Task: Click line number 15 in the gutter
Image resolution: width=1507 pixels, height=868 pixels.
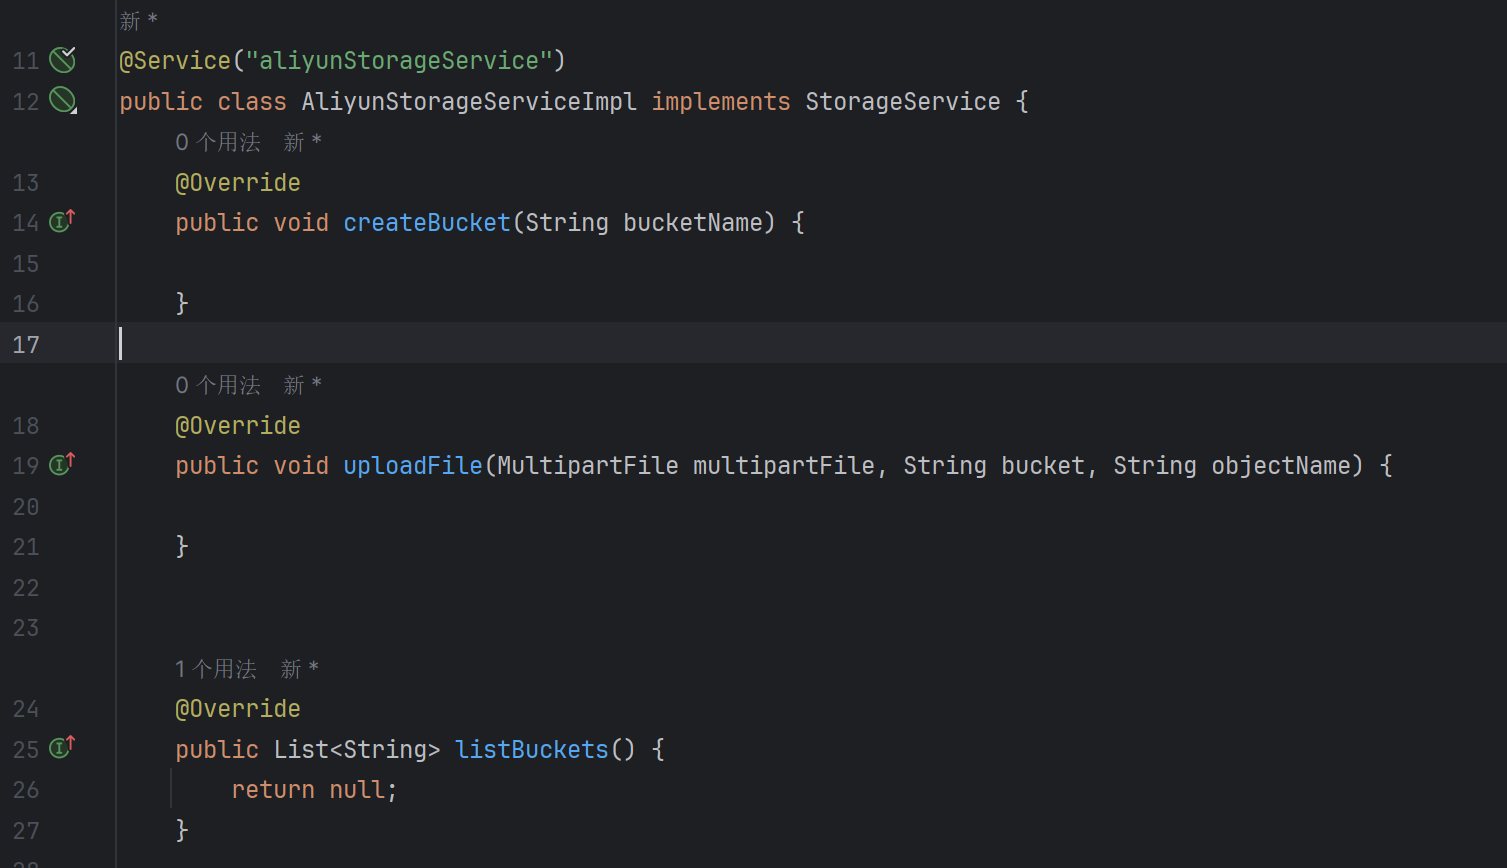Action: tap(26, 264)
